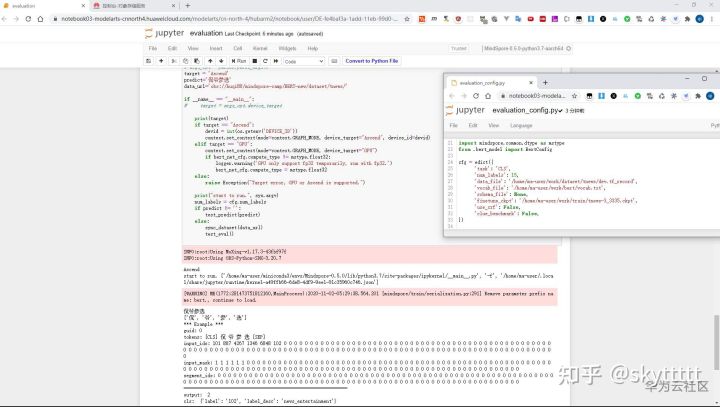Open the Cell menu
This screenshot has height=407, width=720.
coord(237,48)
